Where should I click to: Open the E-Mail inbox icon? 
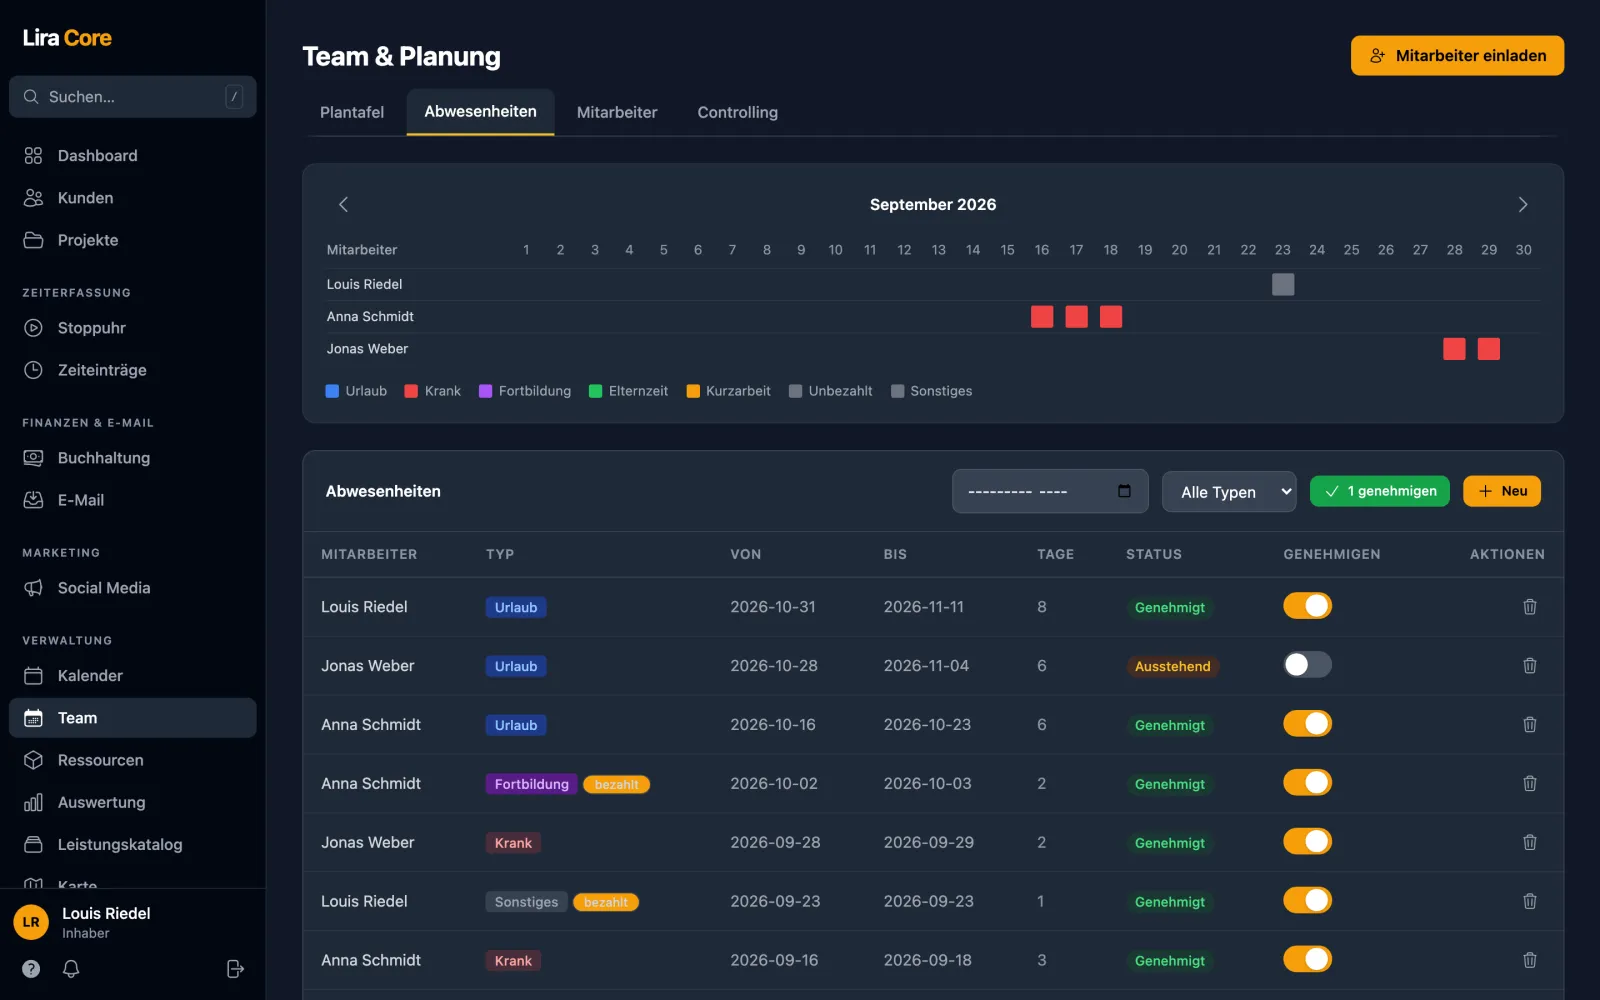tap(33, 500)
